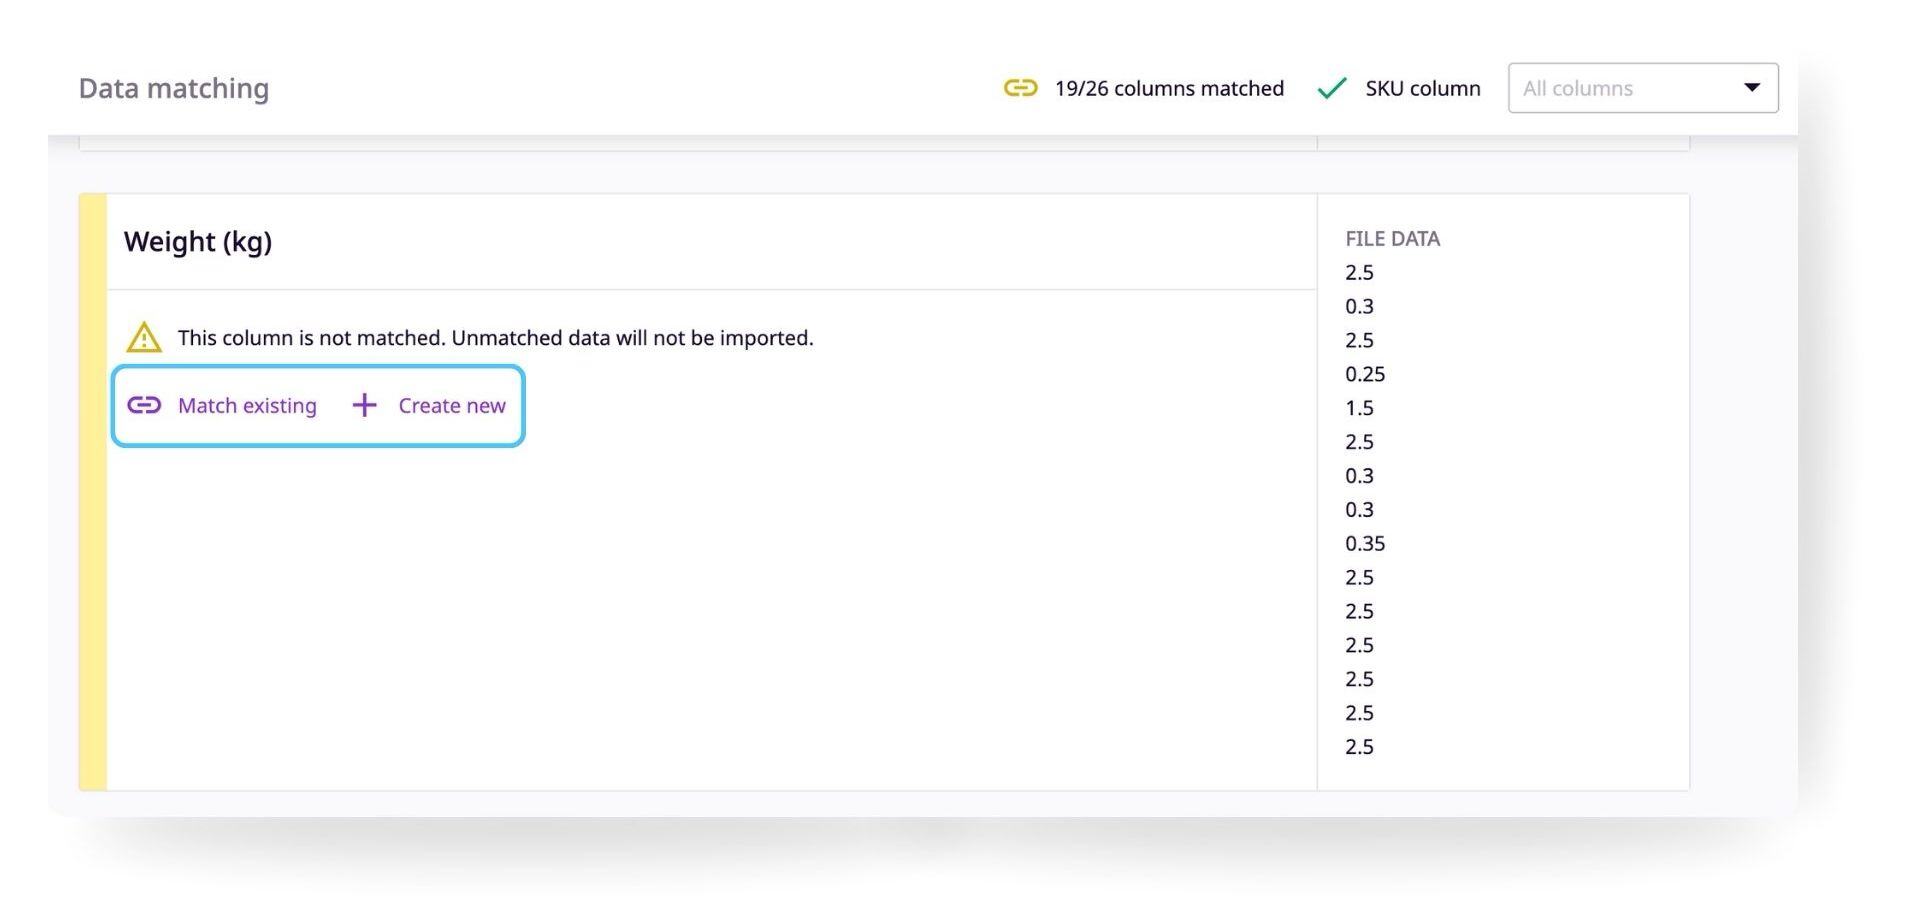Click the 0.25 weight value in file data
The width and height of the screenshot is (1920, 912).
tap(1364, 374)
